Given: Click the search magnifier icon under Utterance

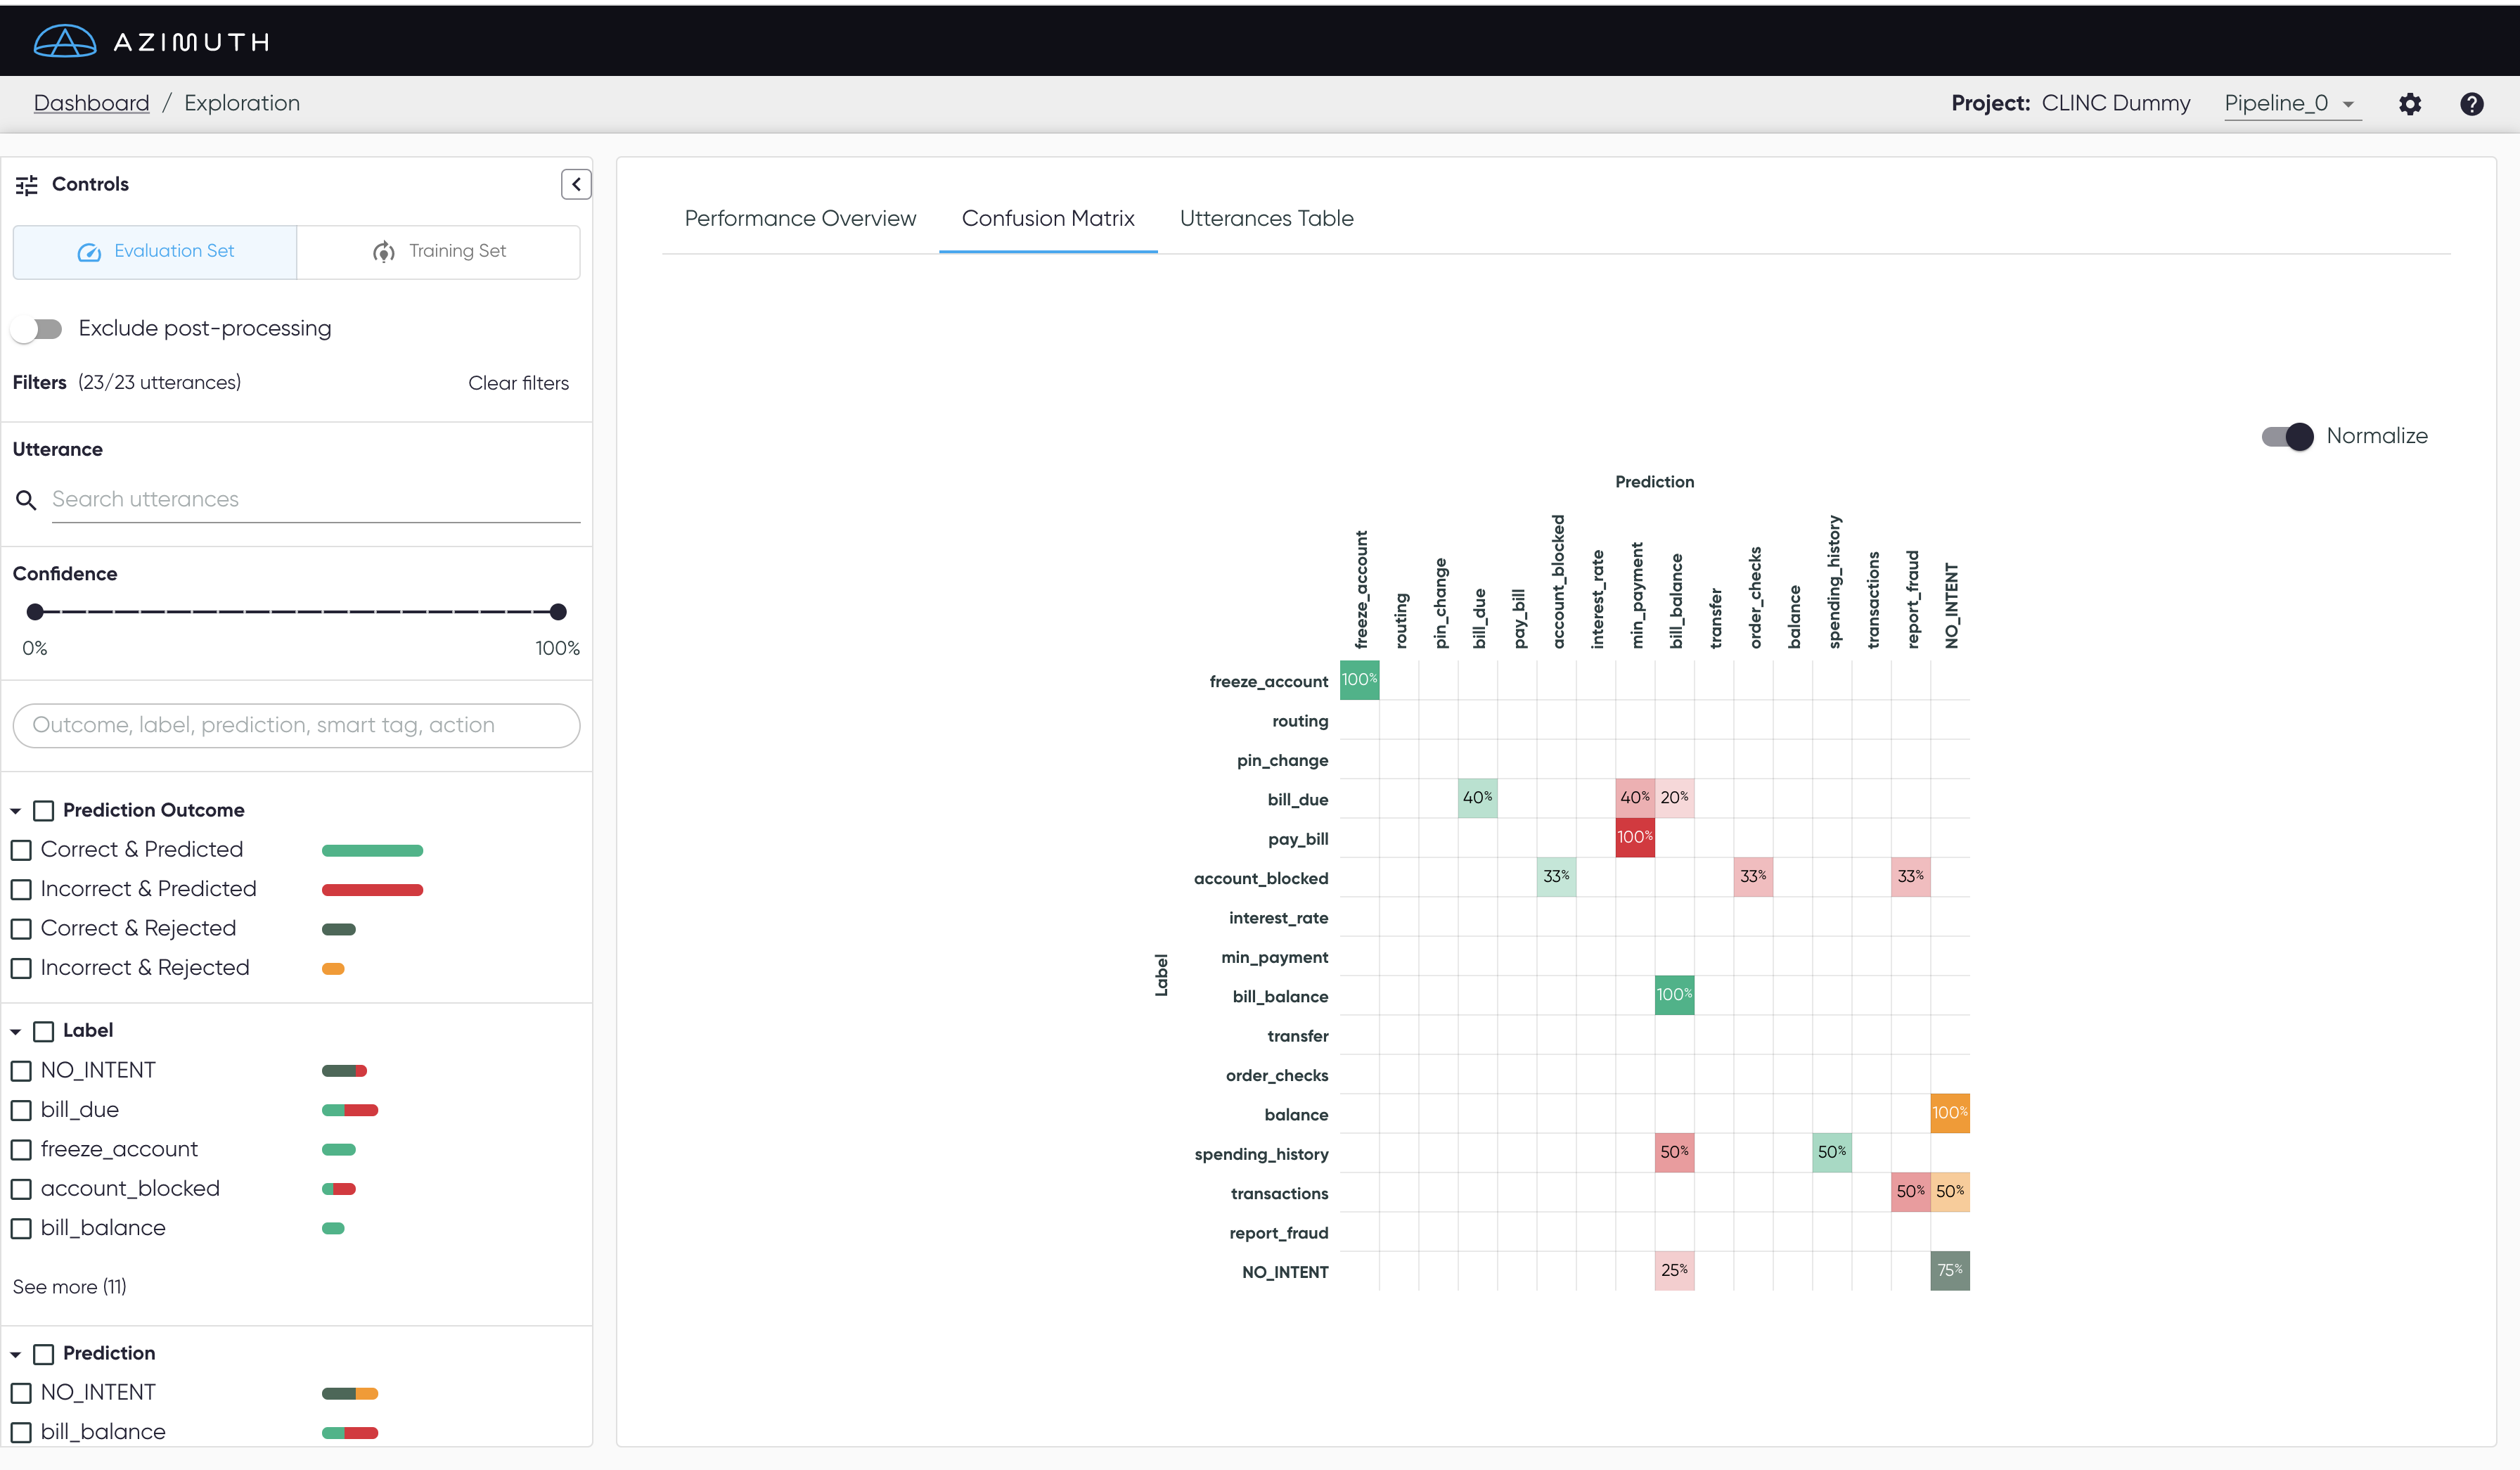Looking at the screenshot, I should 27,500.
